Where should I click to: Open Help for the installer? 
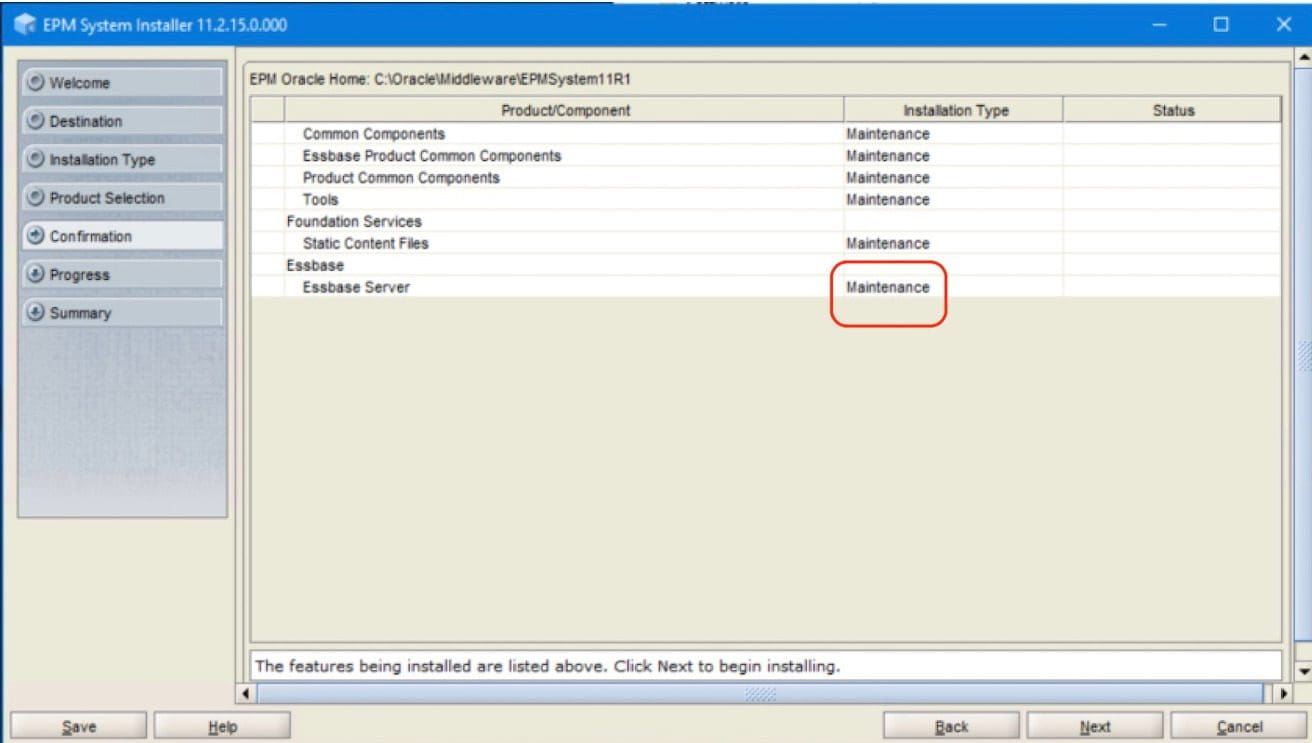pyautogui.click(x=222, y=727)
